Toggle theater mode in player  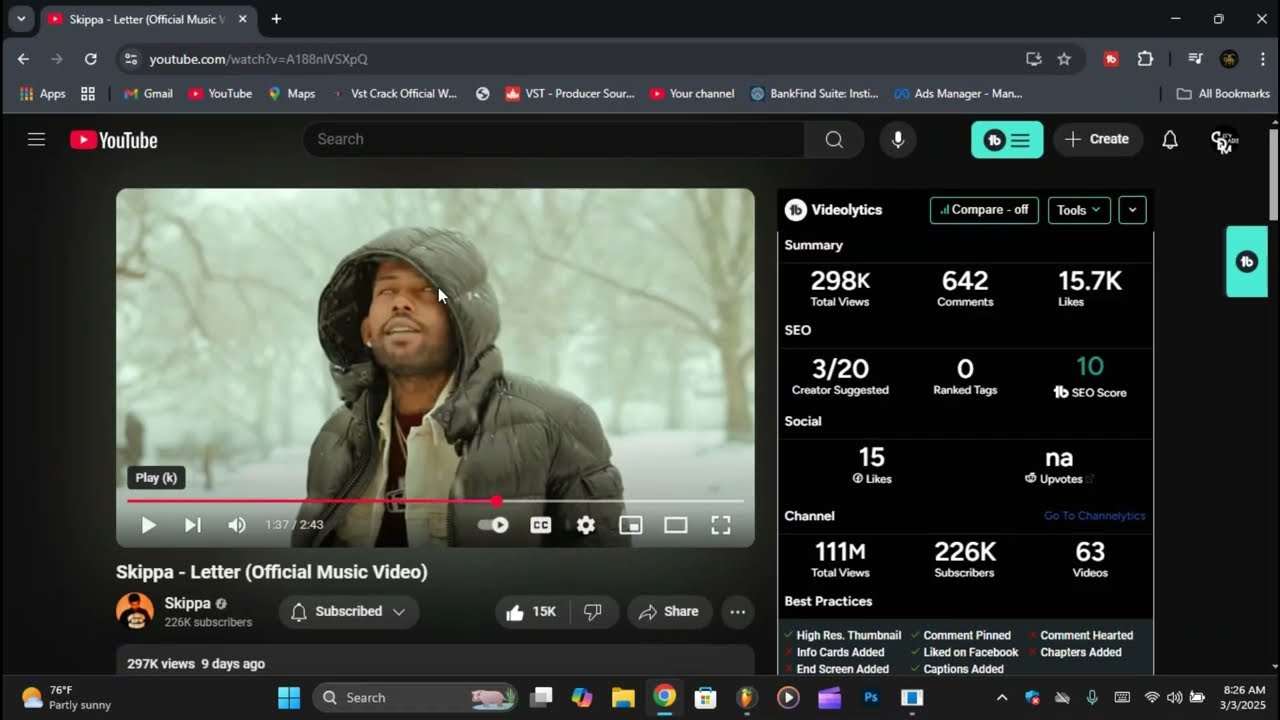[676, 525]
